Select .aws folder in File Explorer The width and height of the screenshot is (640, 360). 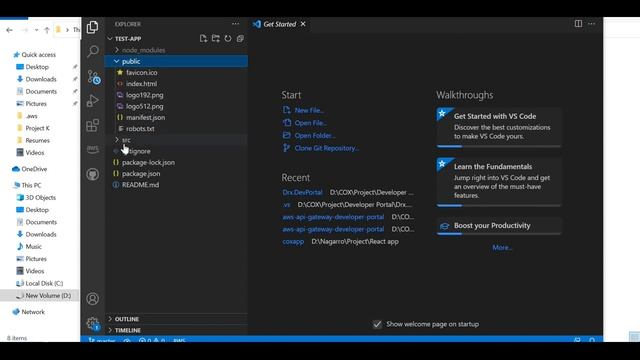coord(31,116)
